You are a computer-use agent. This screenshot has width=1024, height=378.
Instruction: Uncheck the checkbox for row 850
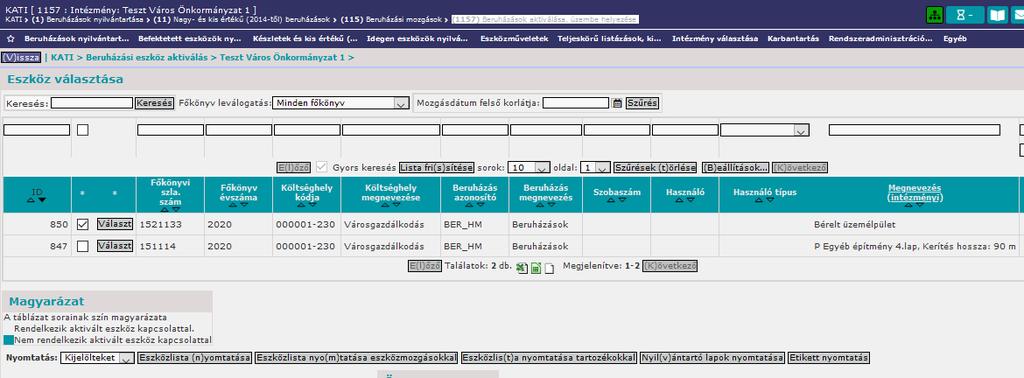coord(82,225)
